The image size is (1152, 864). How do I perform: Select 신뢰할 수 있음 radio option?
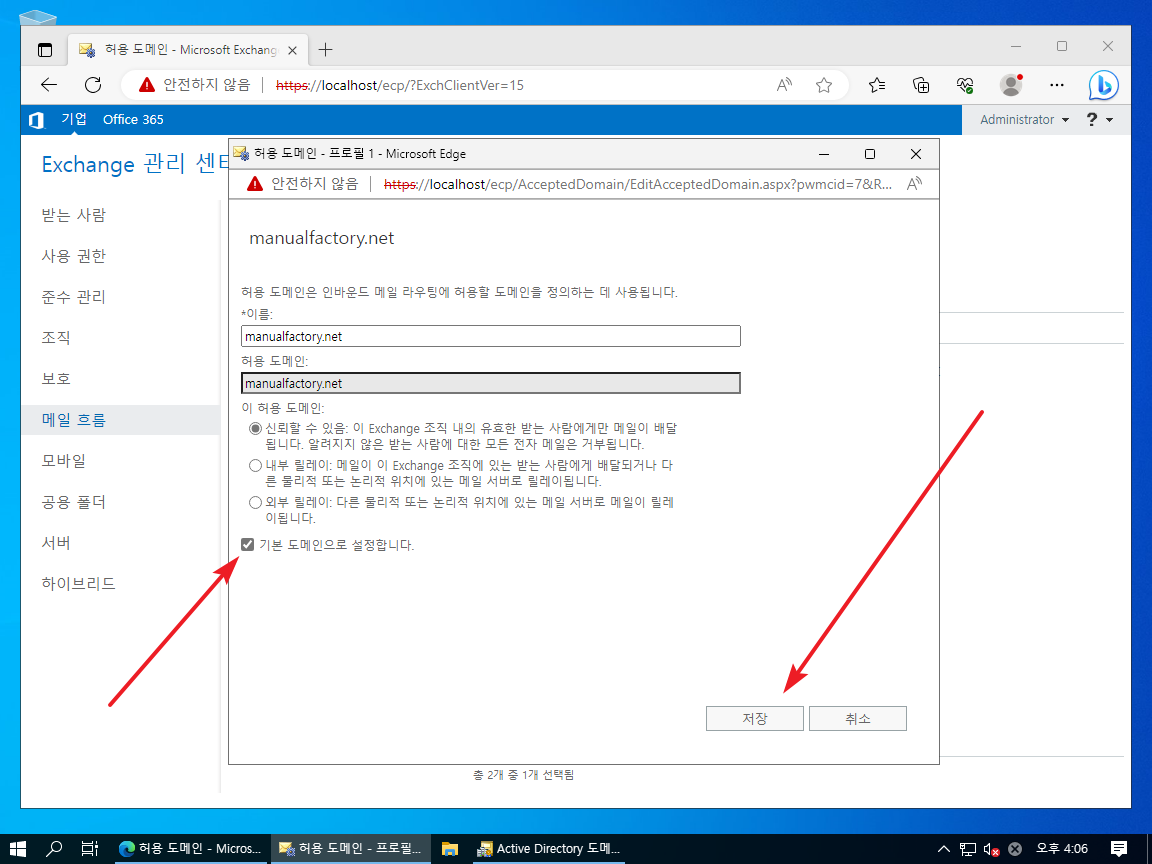tap(255, 428)
